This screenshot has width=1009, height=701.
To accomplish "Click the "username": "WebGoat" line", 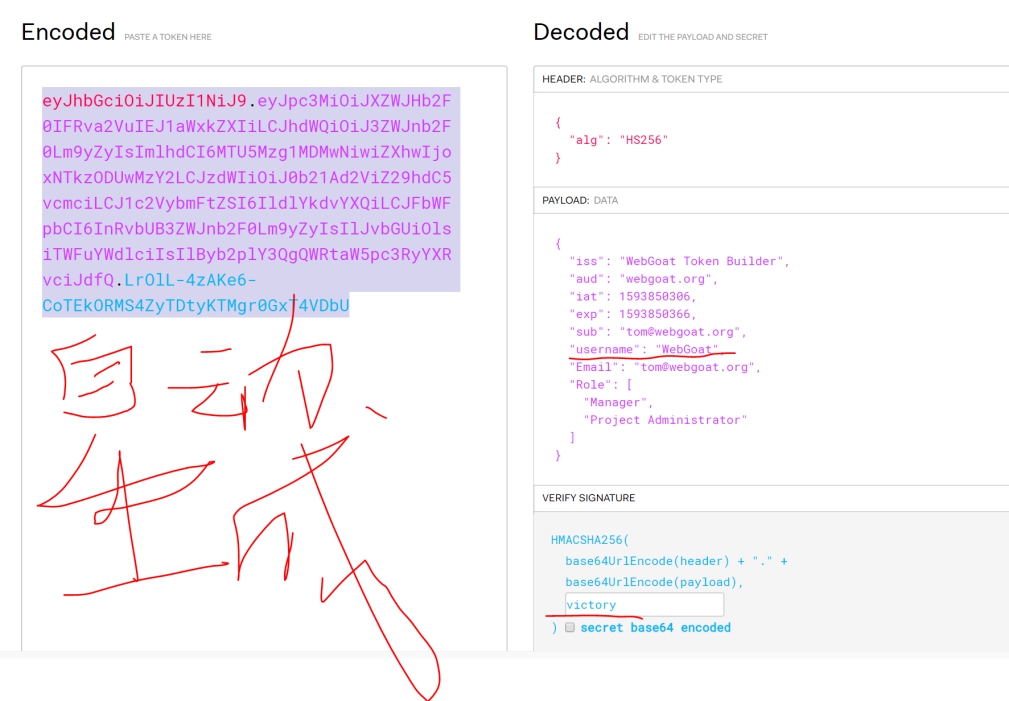I will click(x=647, y=349).
